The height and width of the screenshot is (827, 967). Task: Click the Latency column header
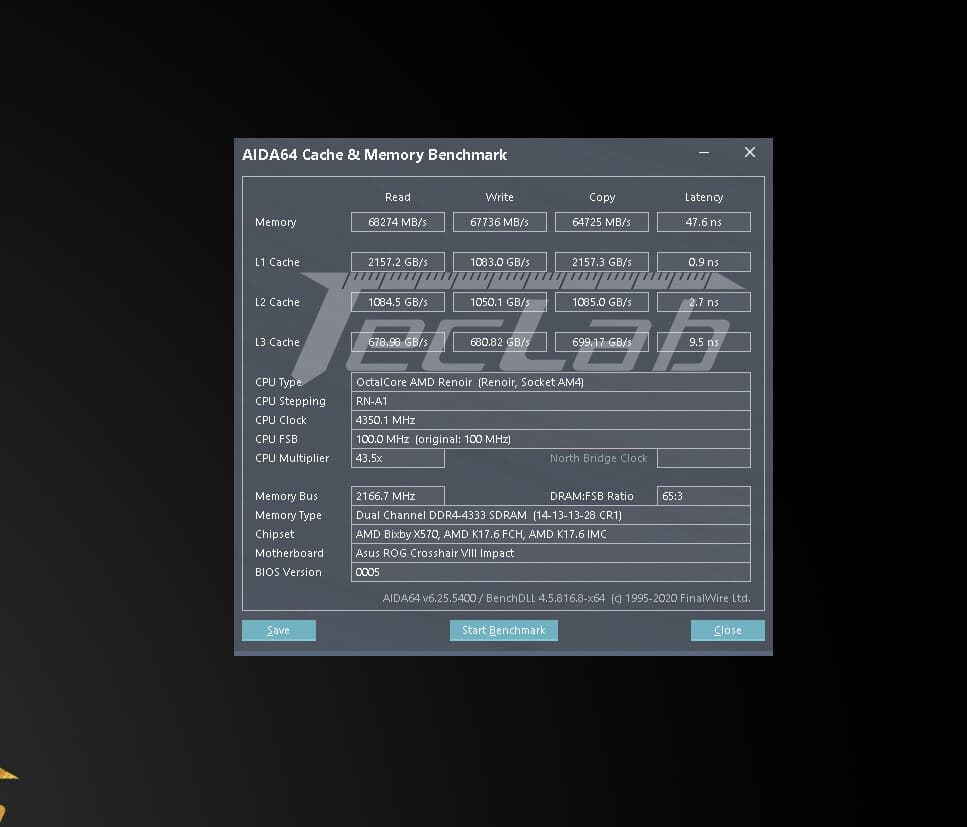pos(704,197)
